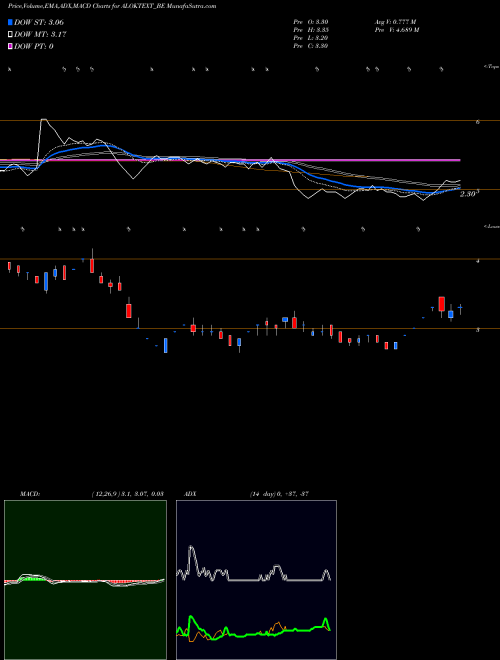The height and width of the screenshot is (660, 500).
Task: Click the 'MACD:' indicator label
Action: click(x=30, y=494)
